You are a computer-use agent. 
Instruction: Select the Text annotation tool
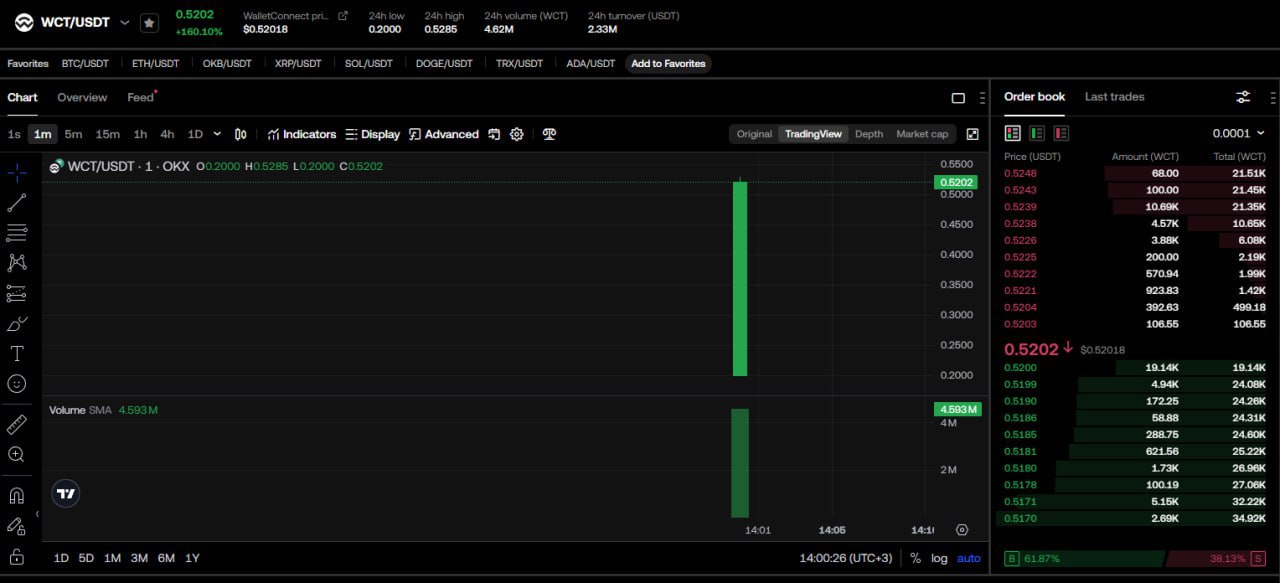pyautogui.click(x=17, y=353)
